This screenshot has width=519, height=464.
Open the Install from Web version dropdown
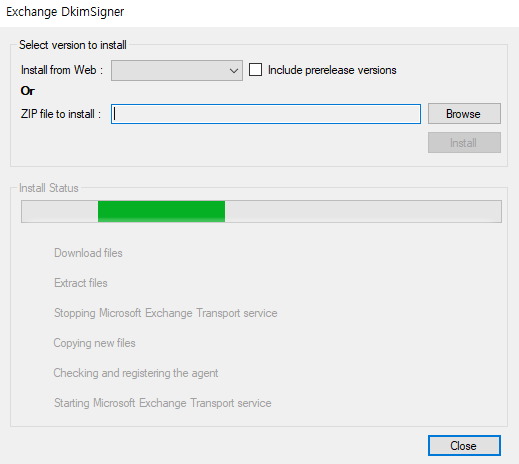177,70
